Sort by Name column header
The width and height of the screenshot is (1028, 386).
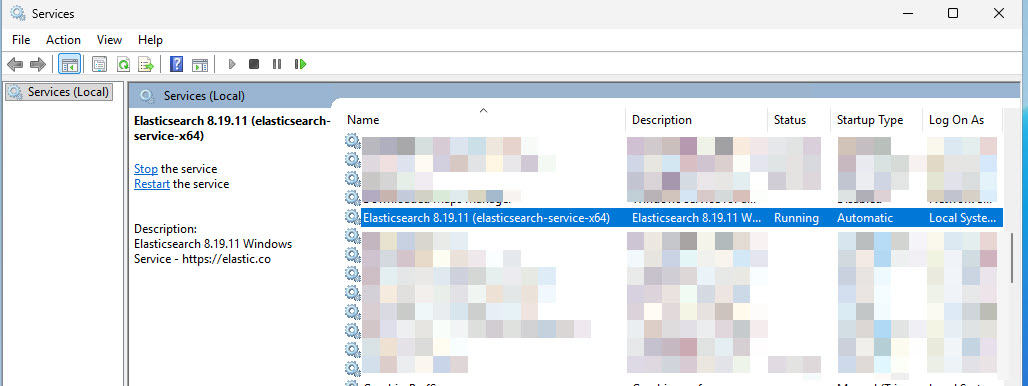pos(484,120)
